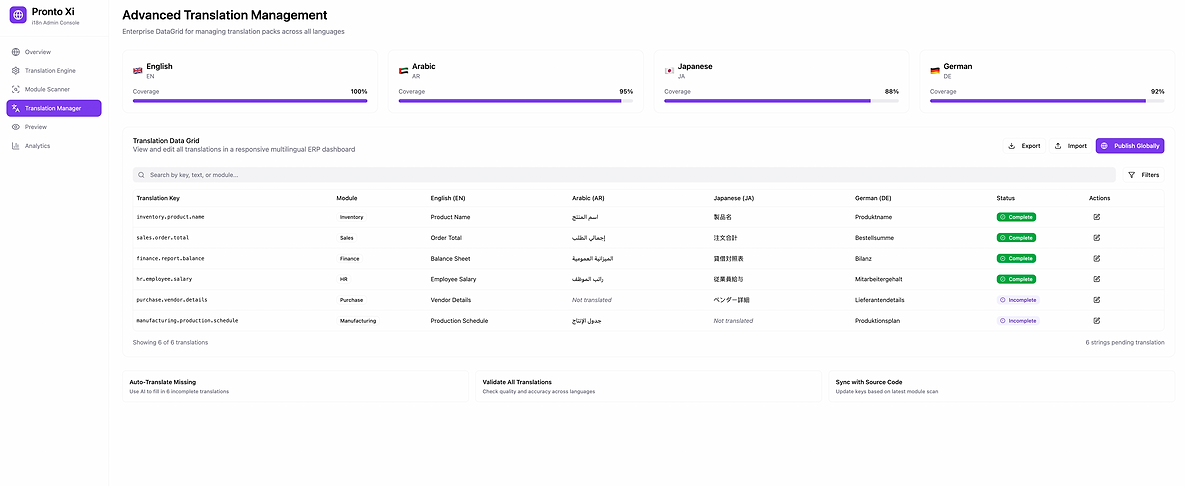Edit the inventory.product.name row
This screenshot has width=1185, height=486.
point(1097,217)
